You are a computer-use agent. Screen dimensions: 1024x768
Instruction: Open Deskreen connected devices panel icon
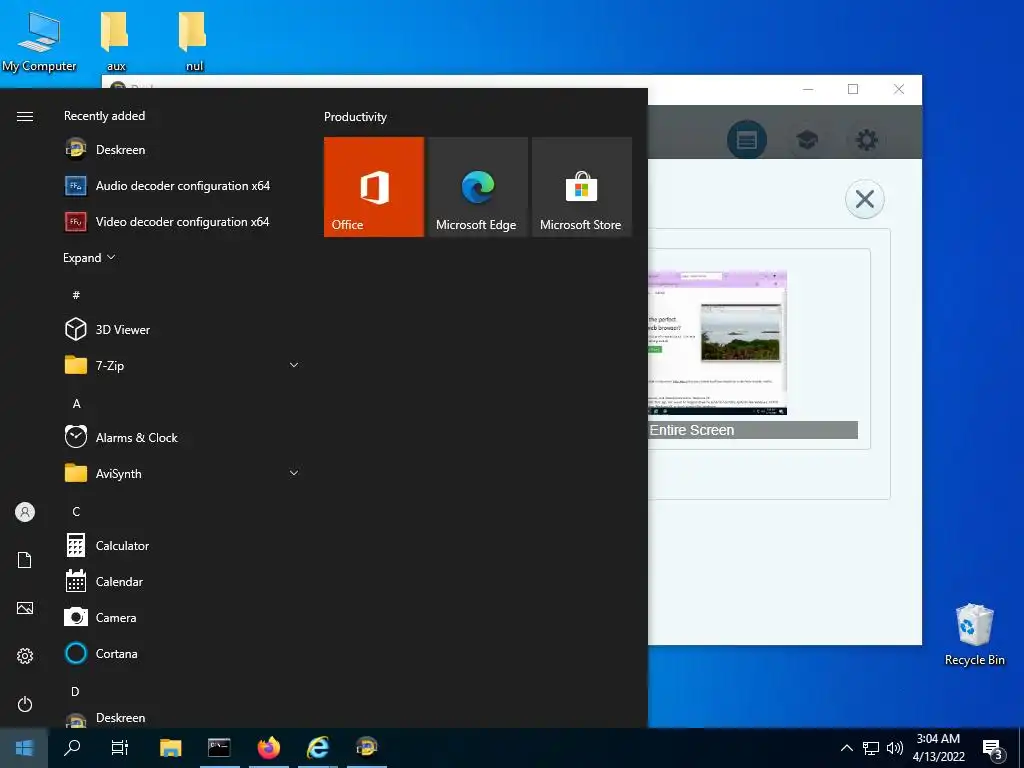pos(746,140)
